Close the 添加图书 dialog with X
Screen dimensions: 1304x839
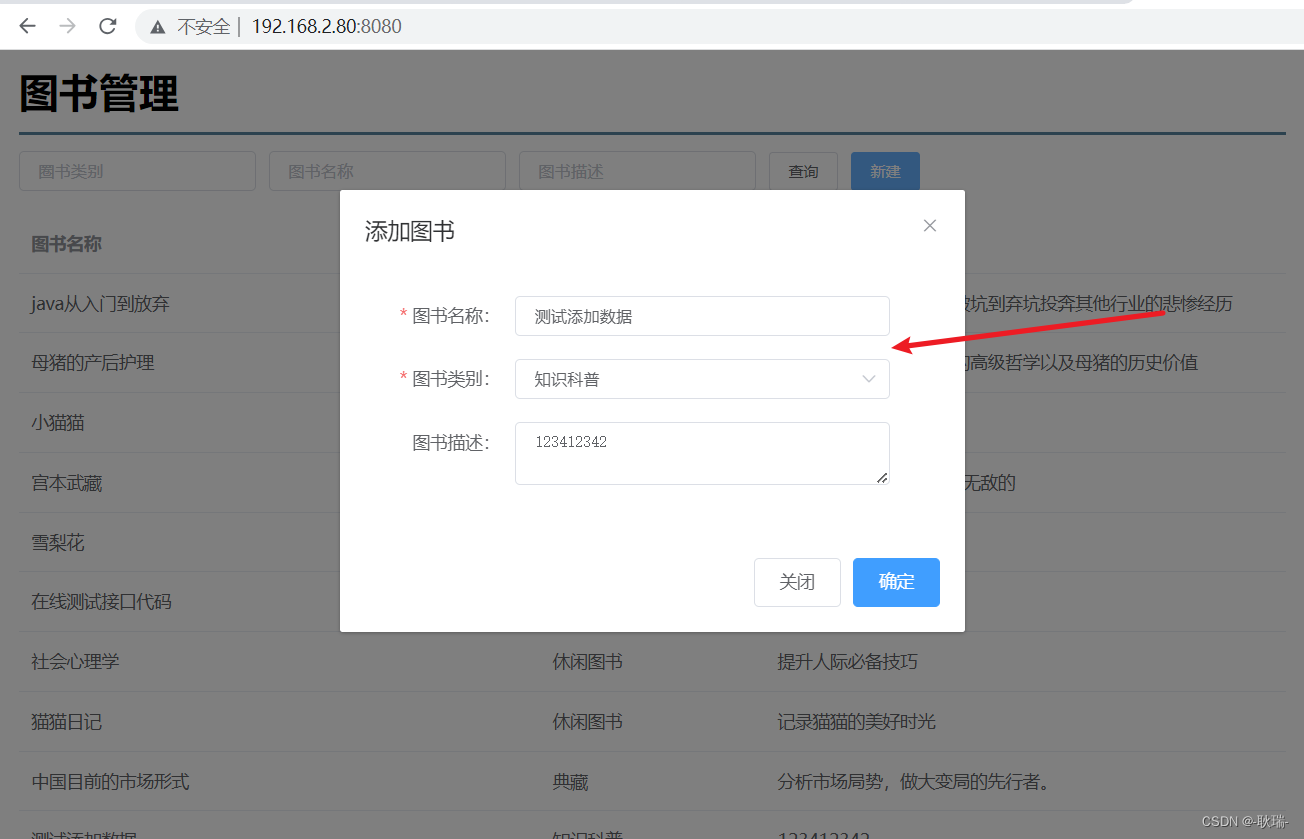click(x=930, y=226)
